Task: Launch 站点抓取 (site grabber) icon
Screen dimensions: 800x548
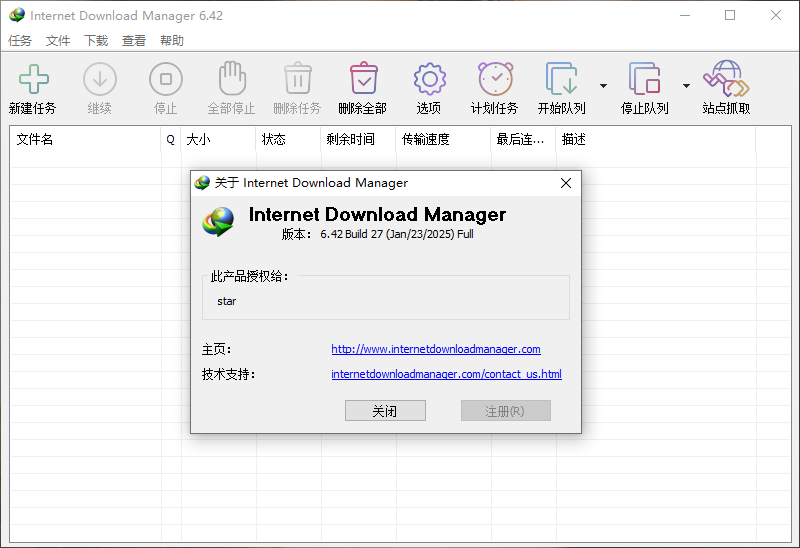Action: click(x=726, y=79)
